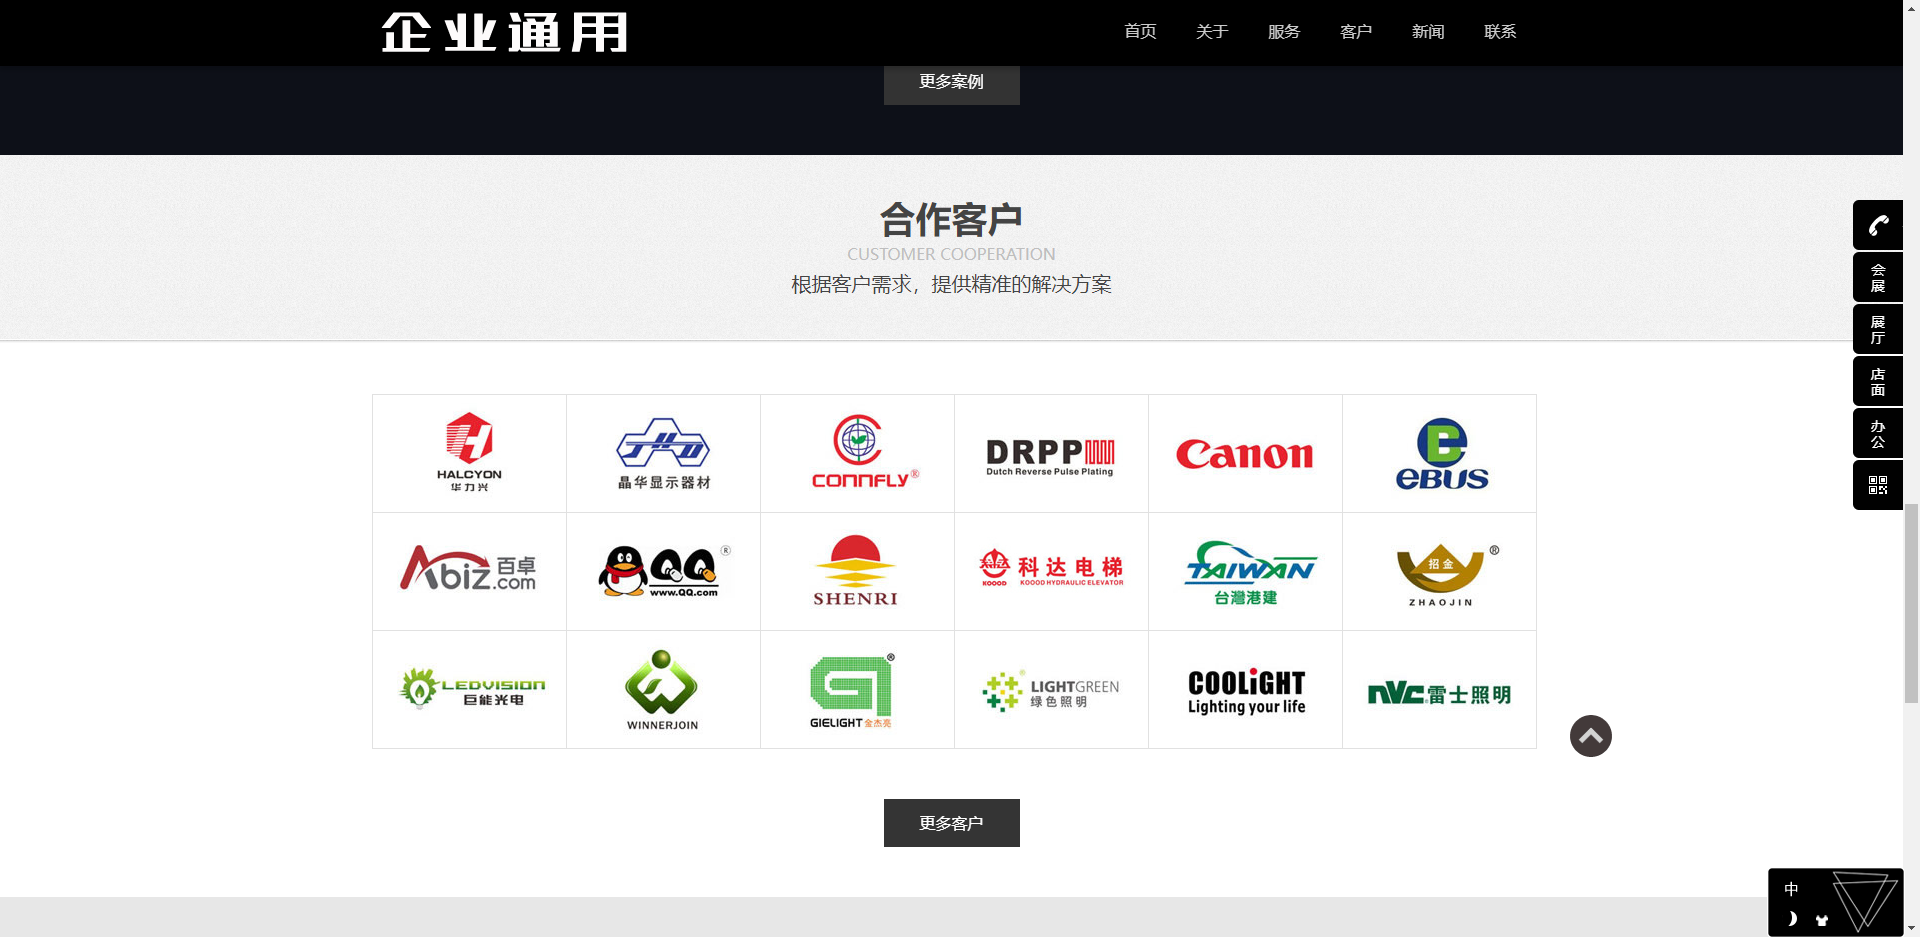The width and height of the screenshot is (1920, 937).
Task: Click the SHENRI client logo
Action: coord(858,571)
